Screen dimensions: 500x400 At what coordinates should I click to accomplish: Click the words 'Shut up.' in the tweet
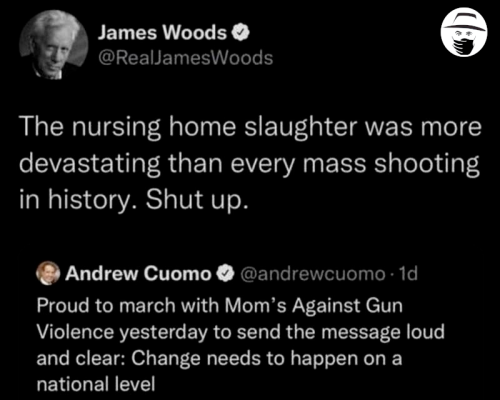click(x=197, y=200)
